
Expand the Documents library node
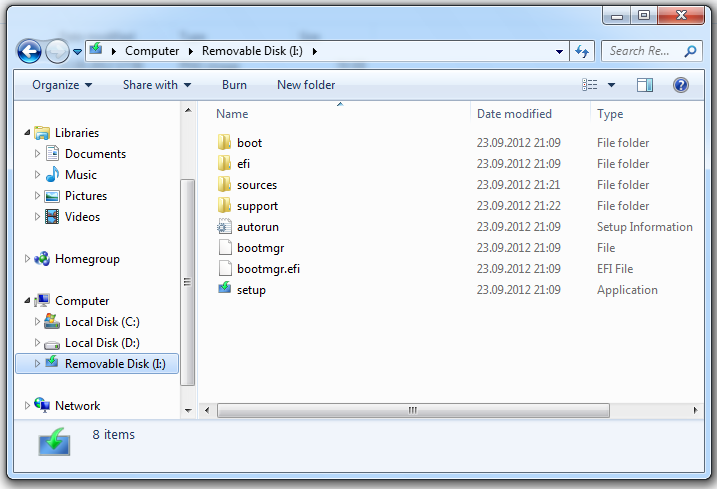coord(37,154)
